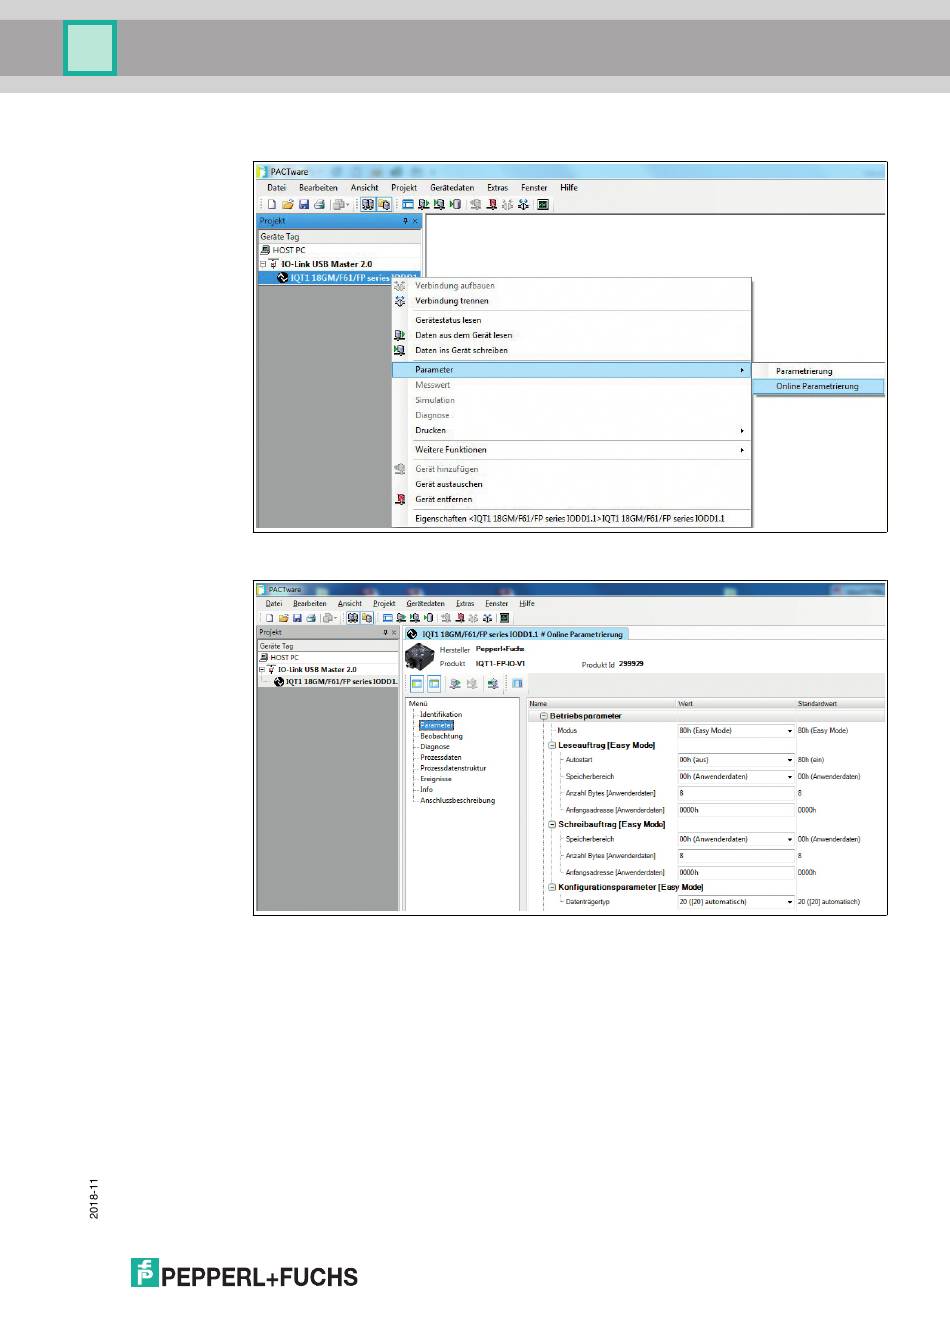Click blue info icon in device parameter toolbar
Viewport: 950px width, 1344px height.
click(x=517, y=684)
